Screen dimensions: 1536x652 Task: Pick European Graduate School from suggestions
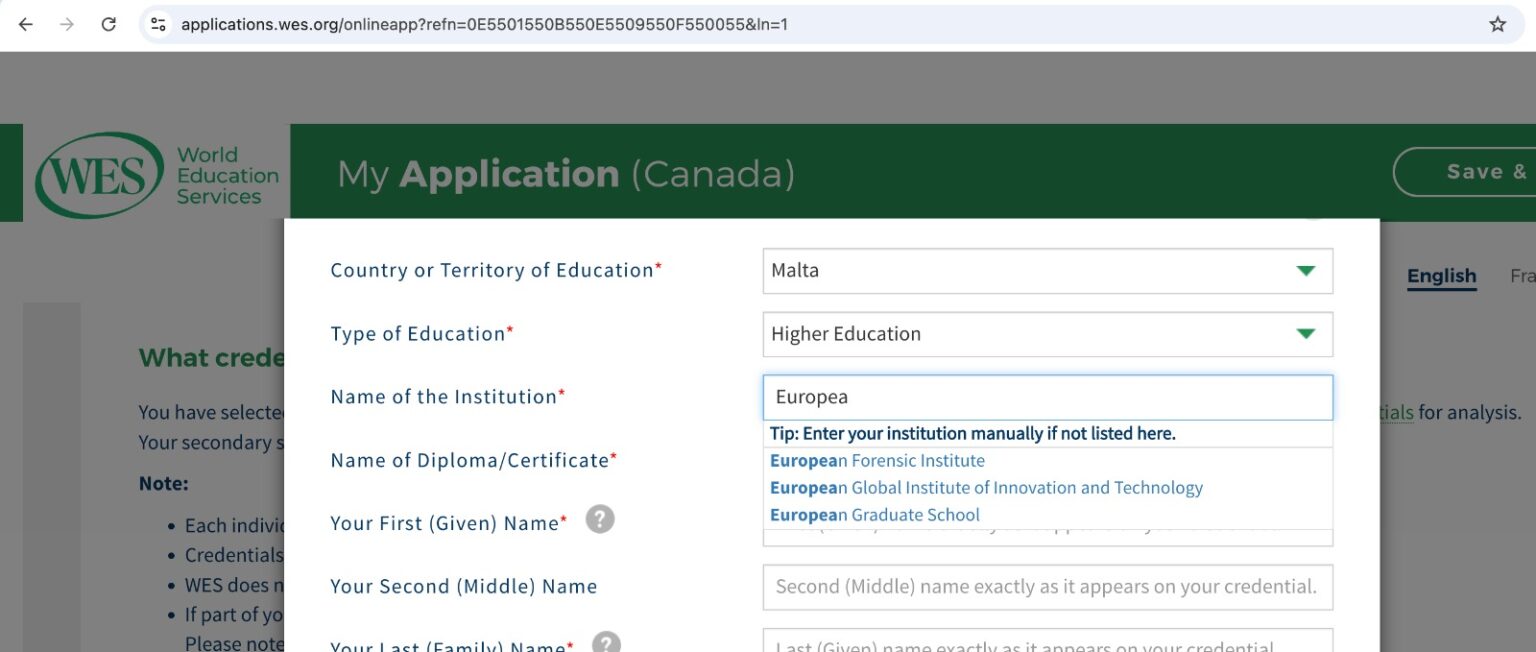pyautogui.click(x=875, y=515)
